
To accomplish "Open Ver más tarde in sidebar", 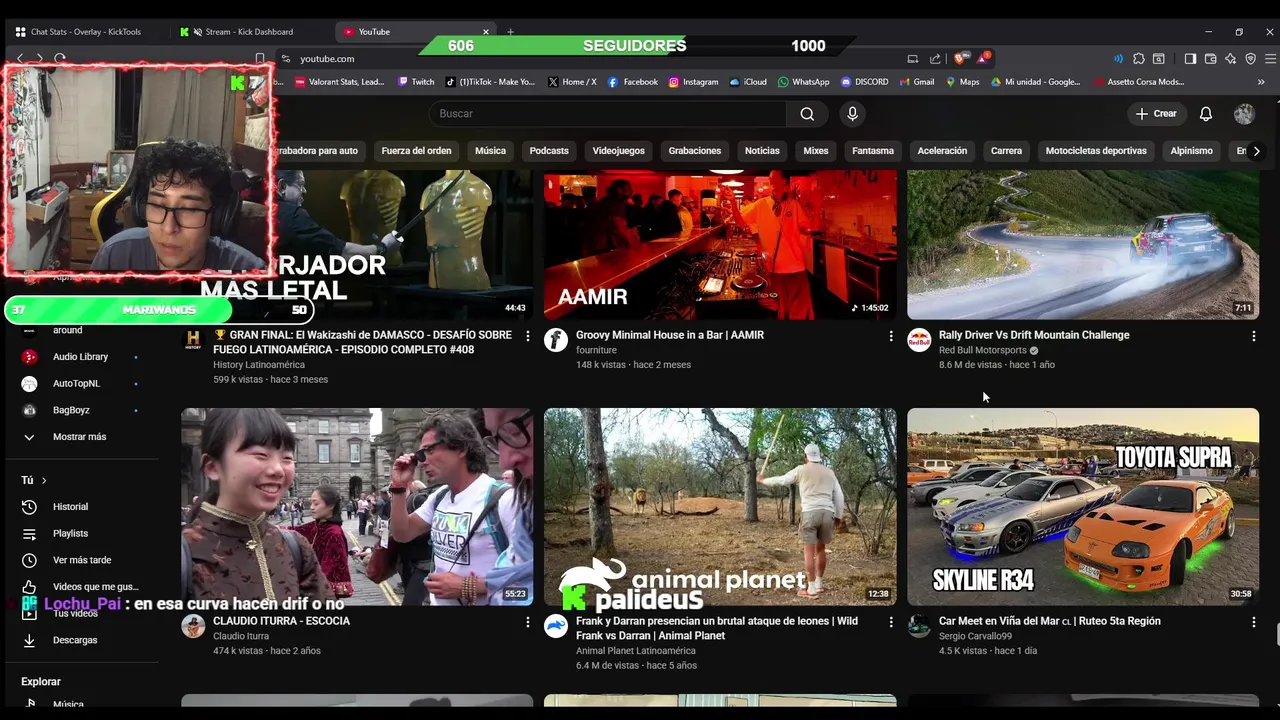I will (x=82, y=561).
